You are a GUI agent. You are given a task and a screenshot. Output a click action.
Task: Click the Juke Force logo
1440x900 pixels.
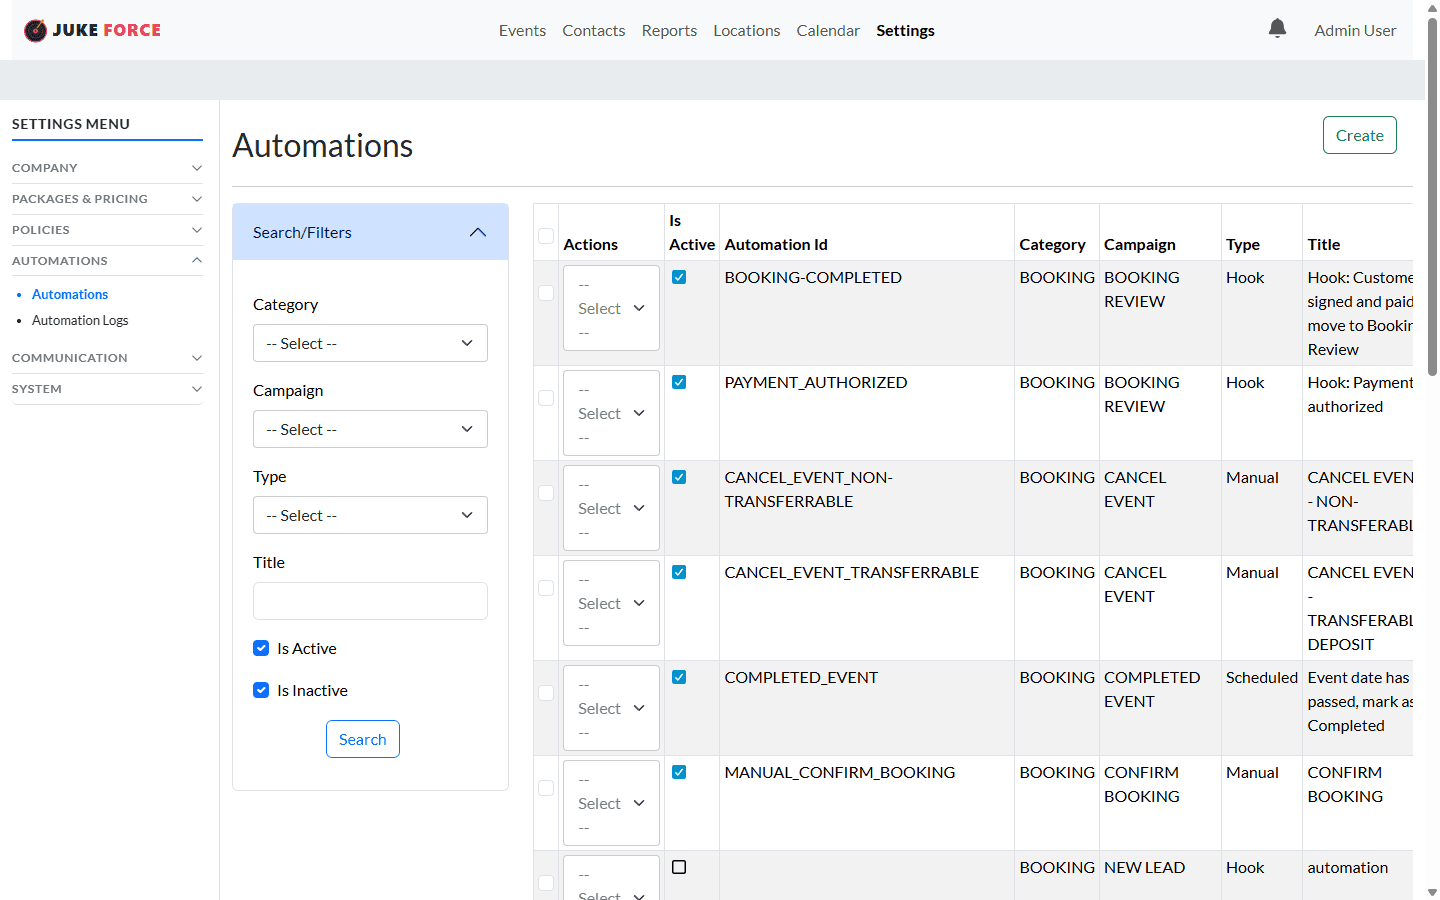point(92,30)
